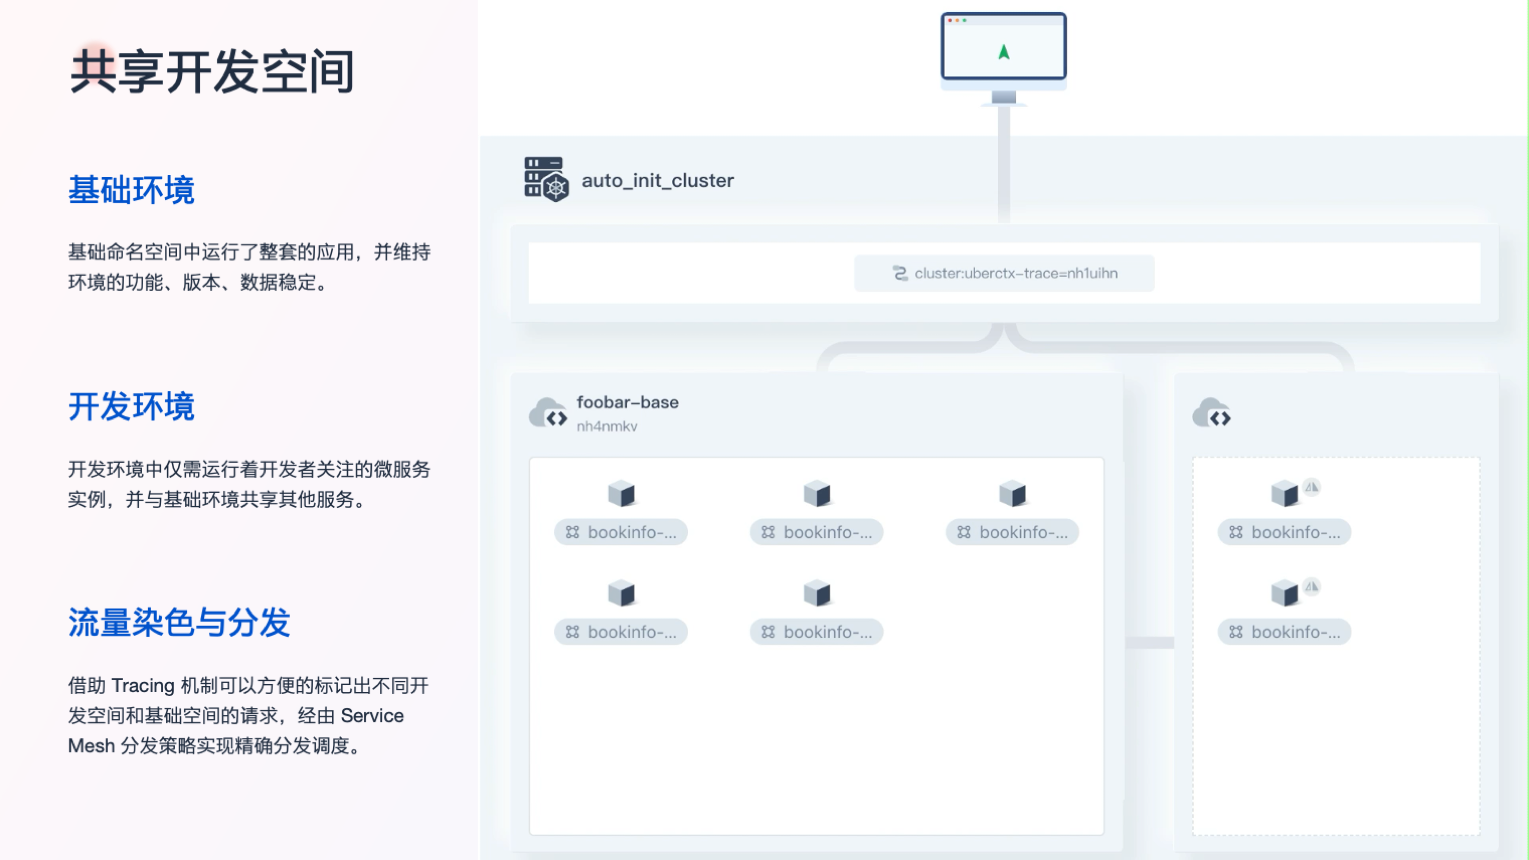
Task: Click the 流量染色与分发 section heading
Action: (x=179, y=623)
